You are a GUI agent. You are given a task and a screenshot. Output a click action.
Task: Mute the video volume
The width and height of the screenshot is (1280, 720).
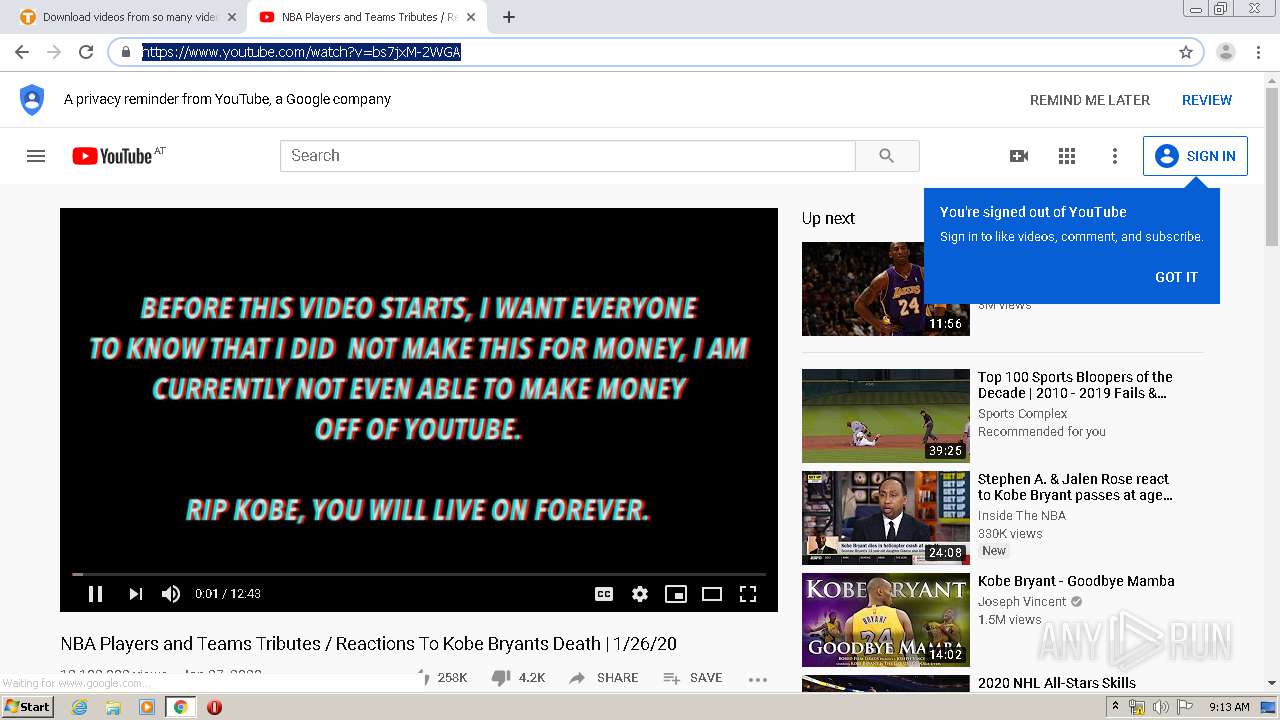click(x=171, y=594)
